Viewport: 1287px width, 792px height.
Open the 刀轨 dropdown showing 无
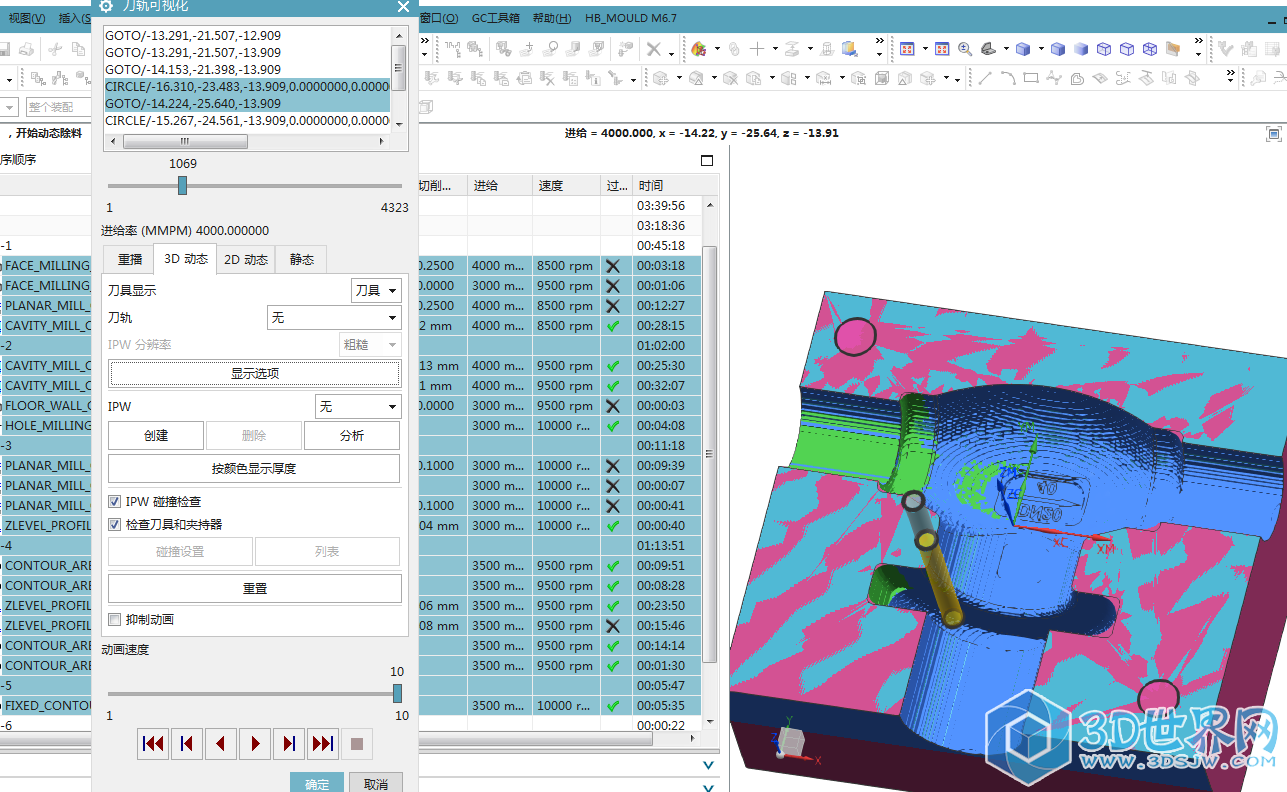[334, 317]
